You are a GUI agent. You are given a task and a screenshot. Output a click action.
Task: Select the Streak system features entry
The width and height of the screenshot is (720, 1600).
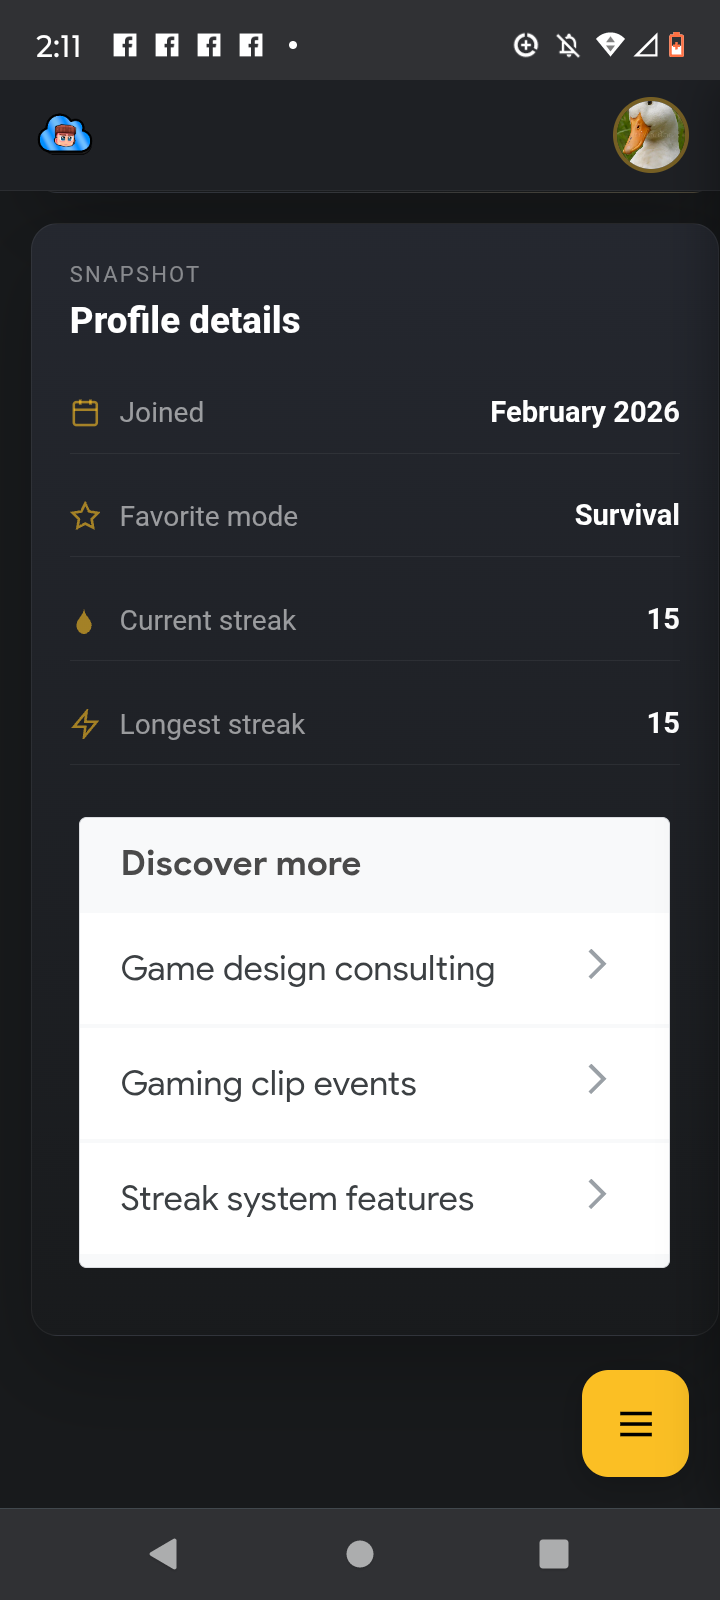(x=297, y=1199)
